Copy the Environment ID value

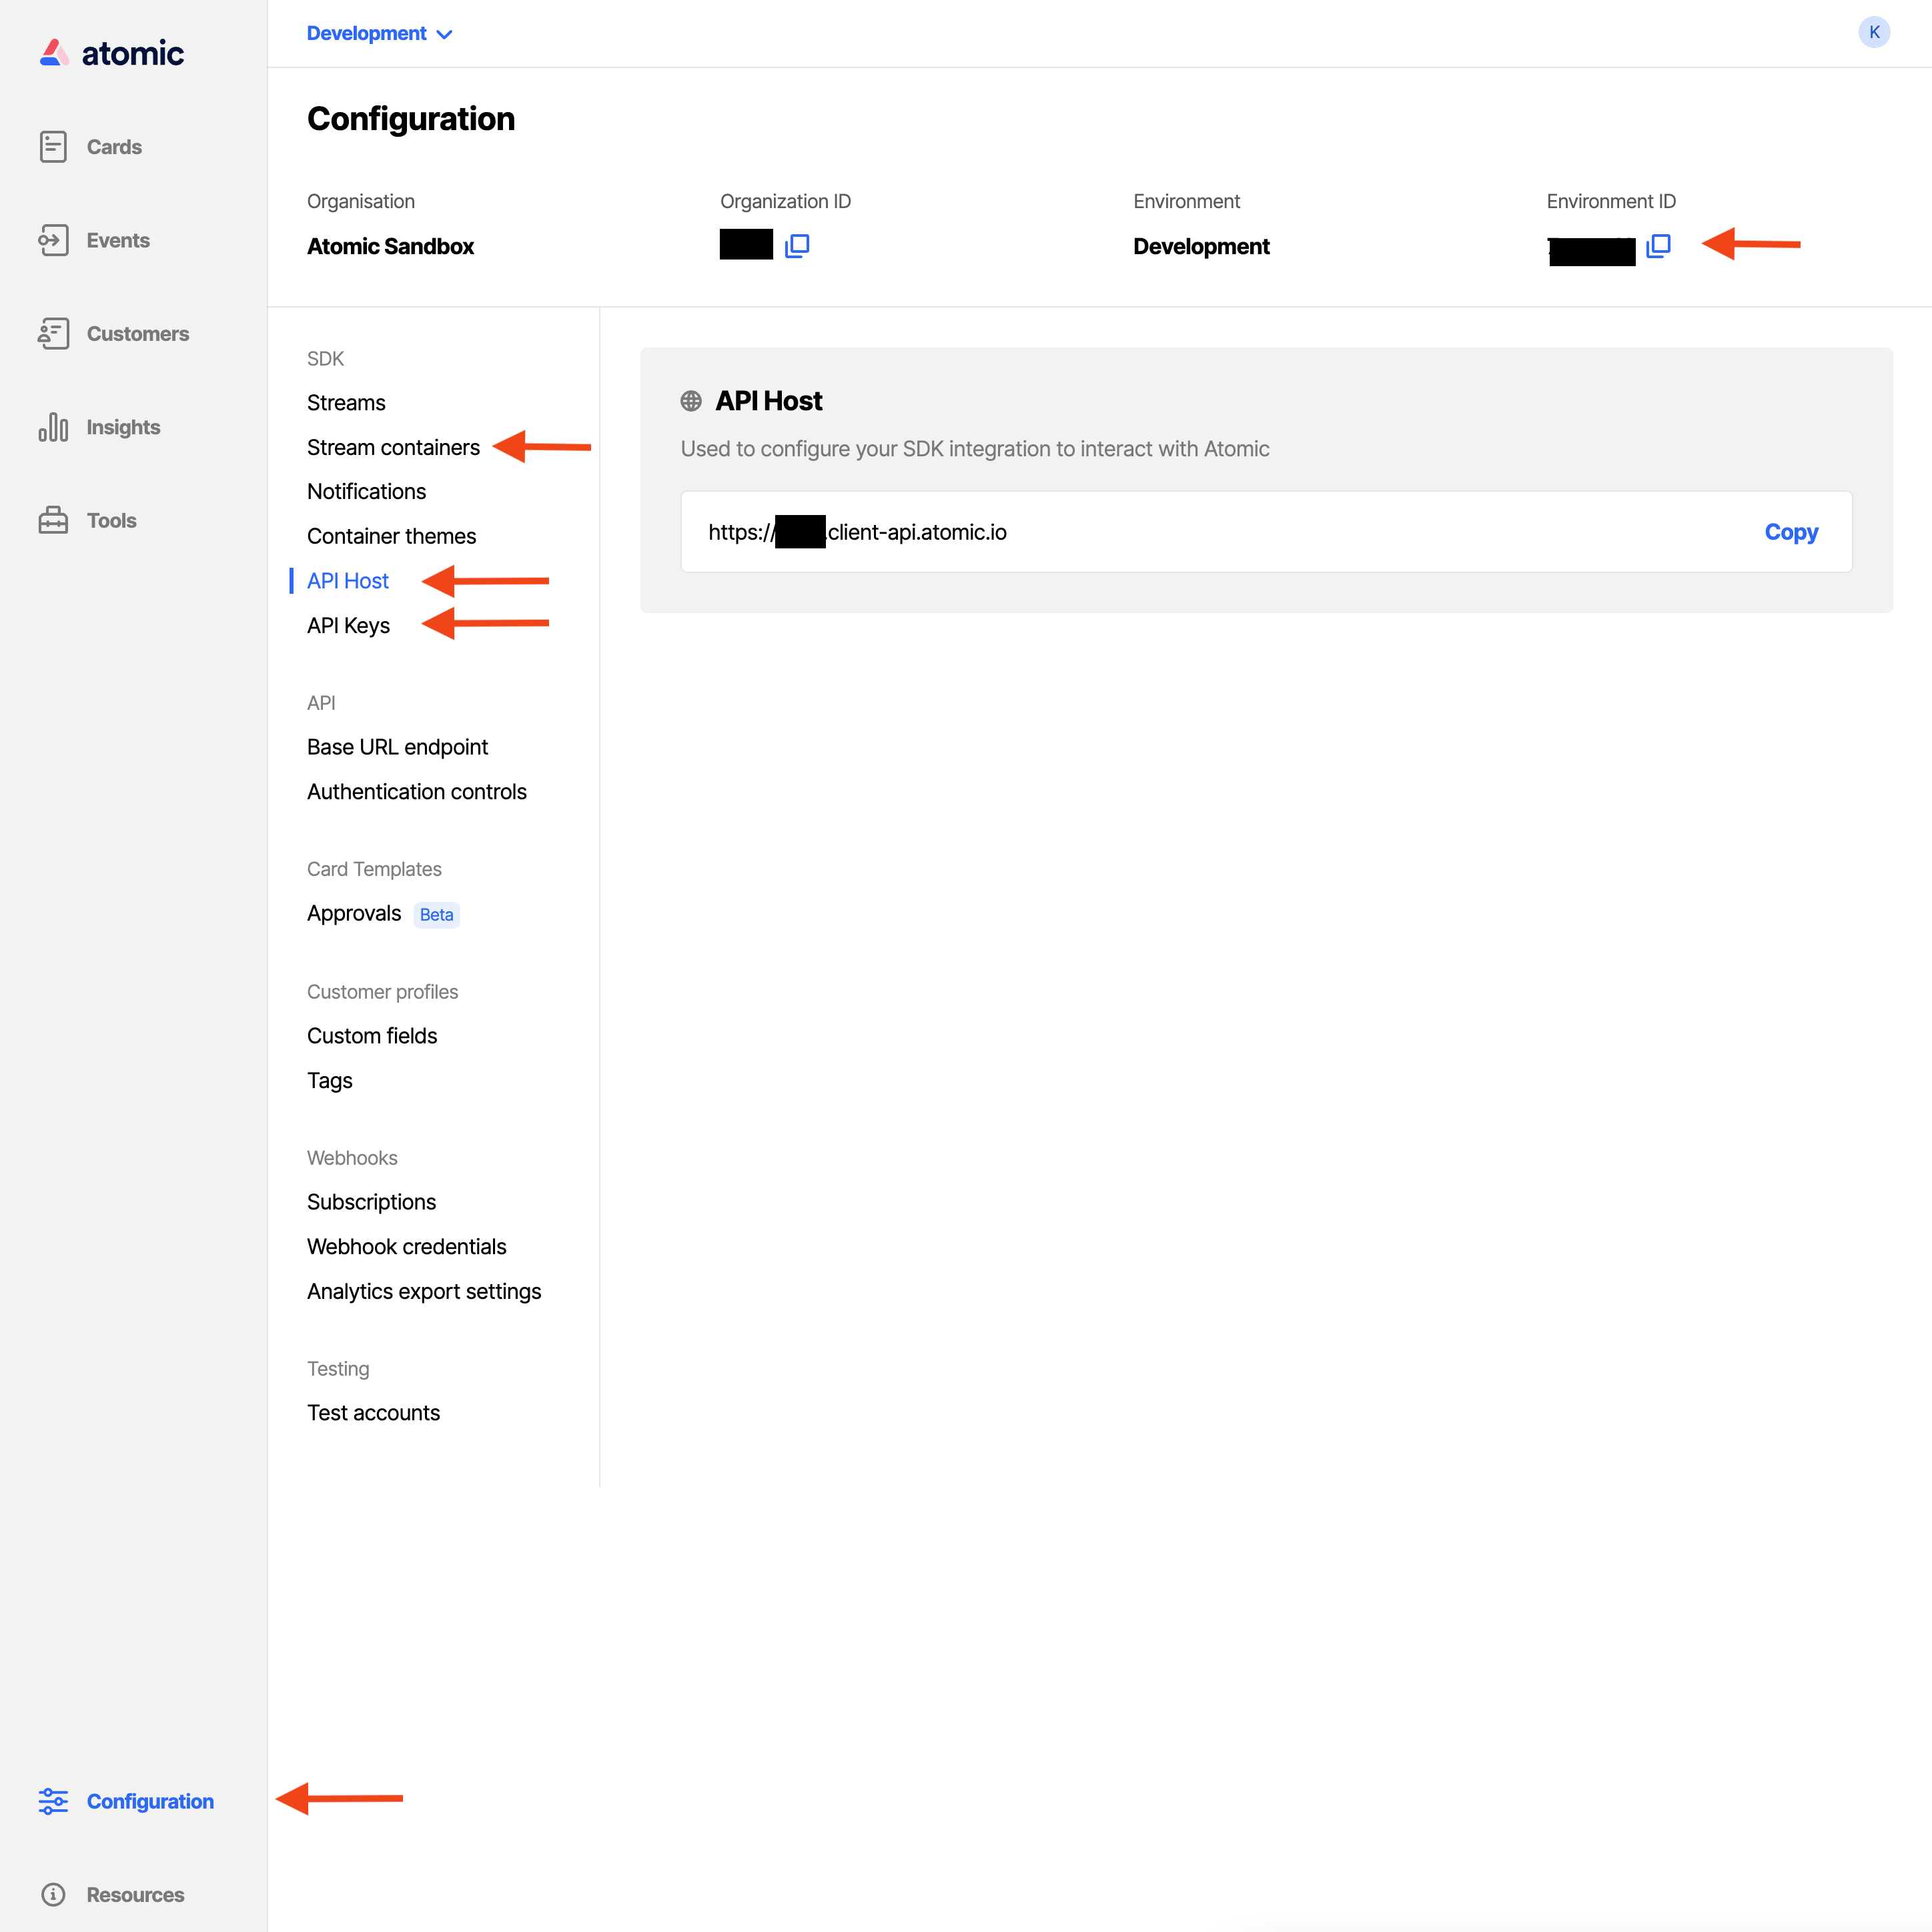click(x=1654, y=246)
